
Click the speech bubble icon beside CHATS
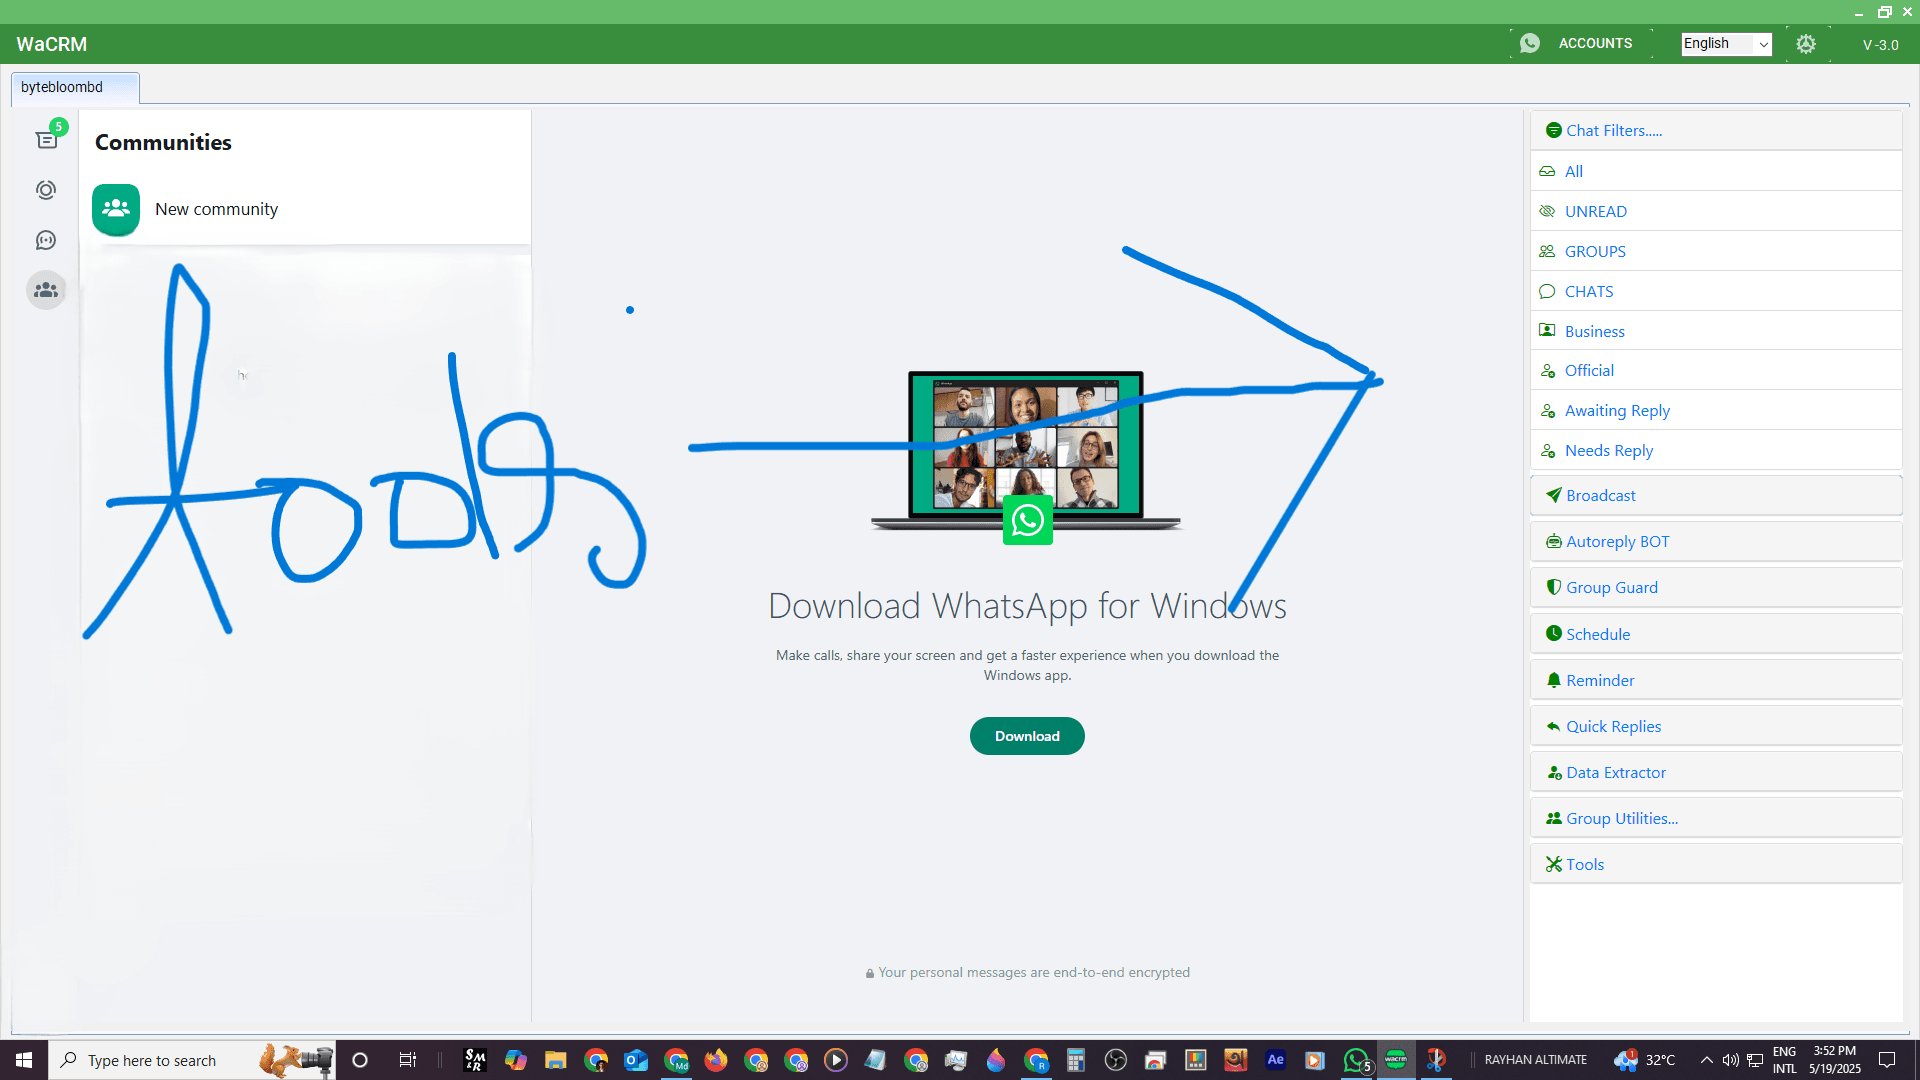[1547, 291]
